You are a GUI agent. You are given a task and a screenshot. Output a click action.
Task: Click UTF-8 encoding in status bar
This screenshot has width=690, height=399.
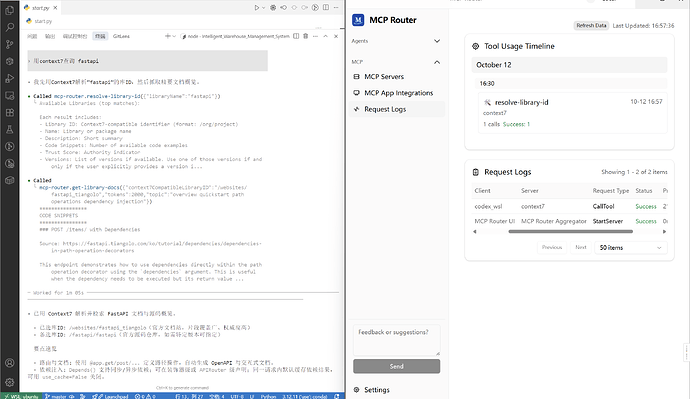point(237,396)
